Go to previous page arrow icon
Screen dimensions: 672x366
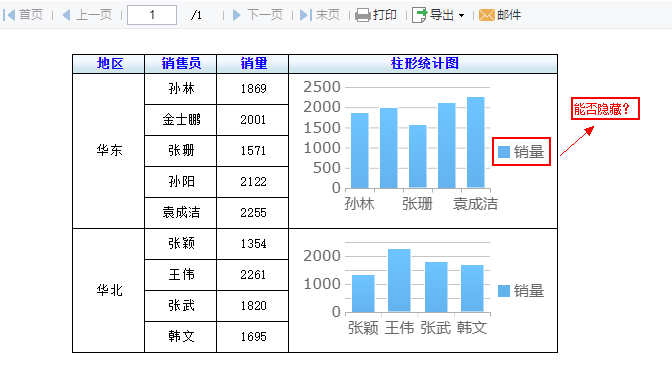point(66,15)
